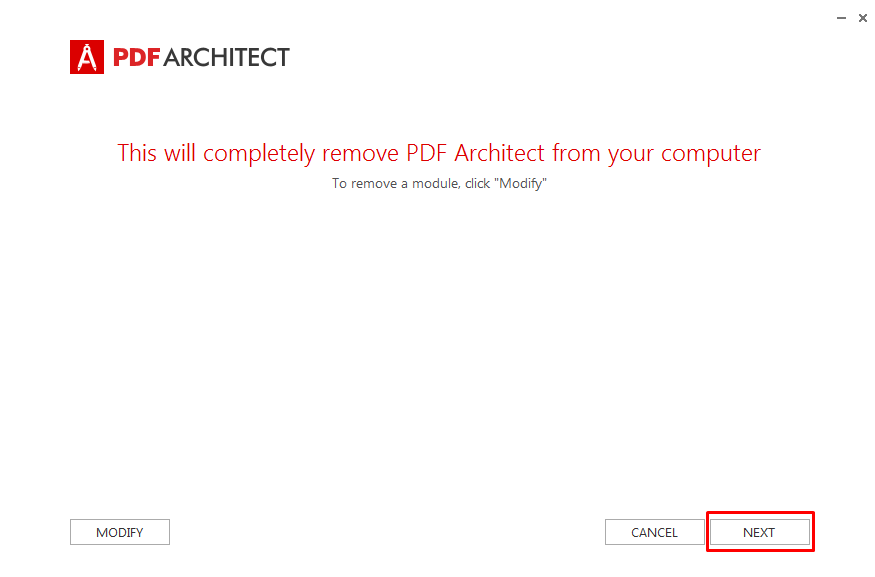
Task: Click the quoted "Modify" word in the subtitle
Action: (x=521, y=184)
